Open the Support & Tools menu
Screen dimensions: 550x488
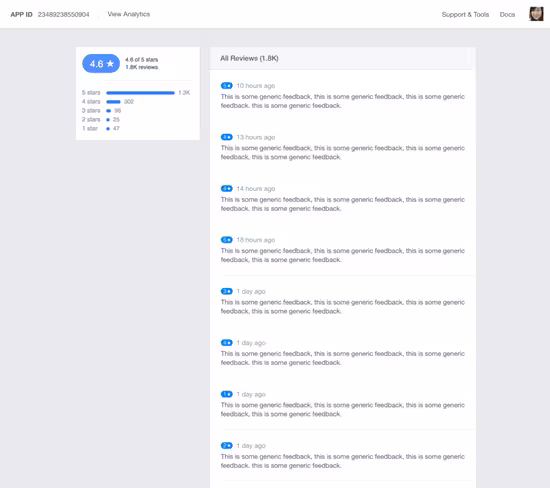pyautogui.click(x=465, y=14)
